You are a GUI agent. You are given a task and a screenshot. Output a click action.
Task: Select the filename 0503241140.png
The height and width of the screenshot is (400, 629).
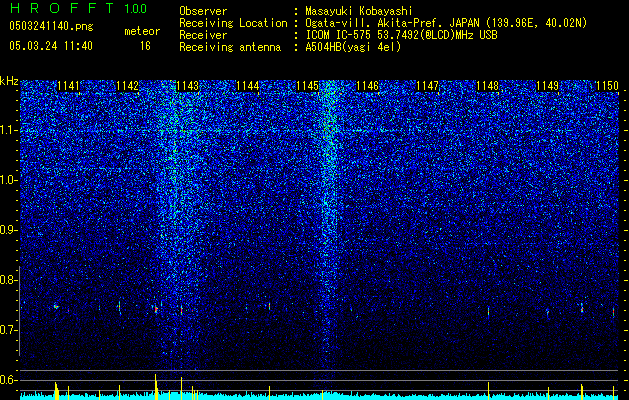click(51, 26)
